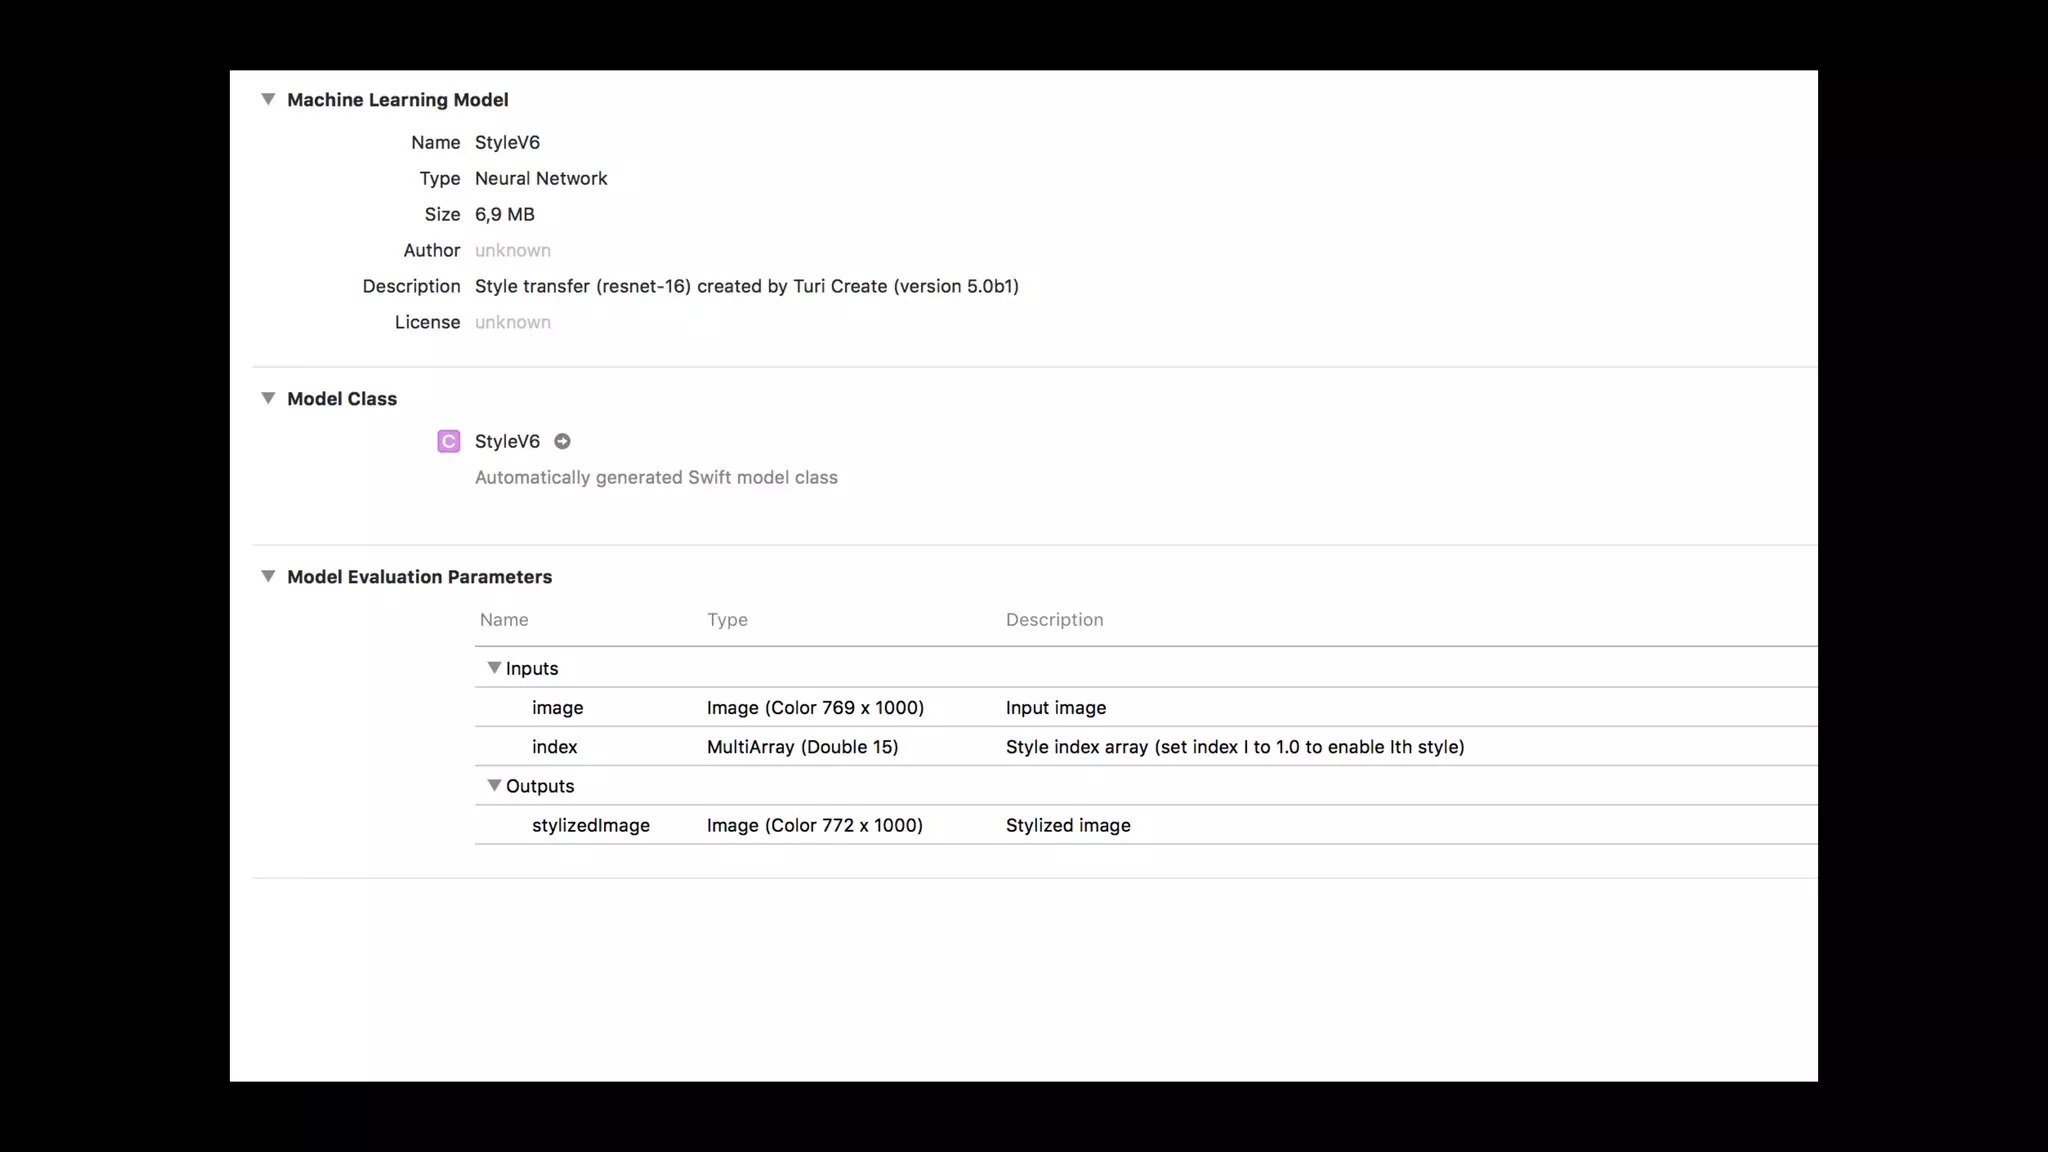
Task: Click the unknown License value
Action: point(513,322)
